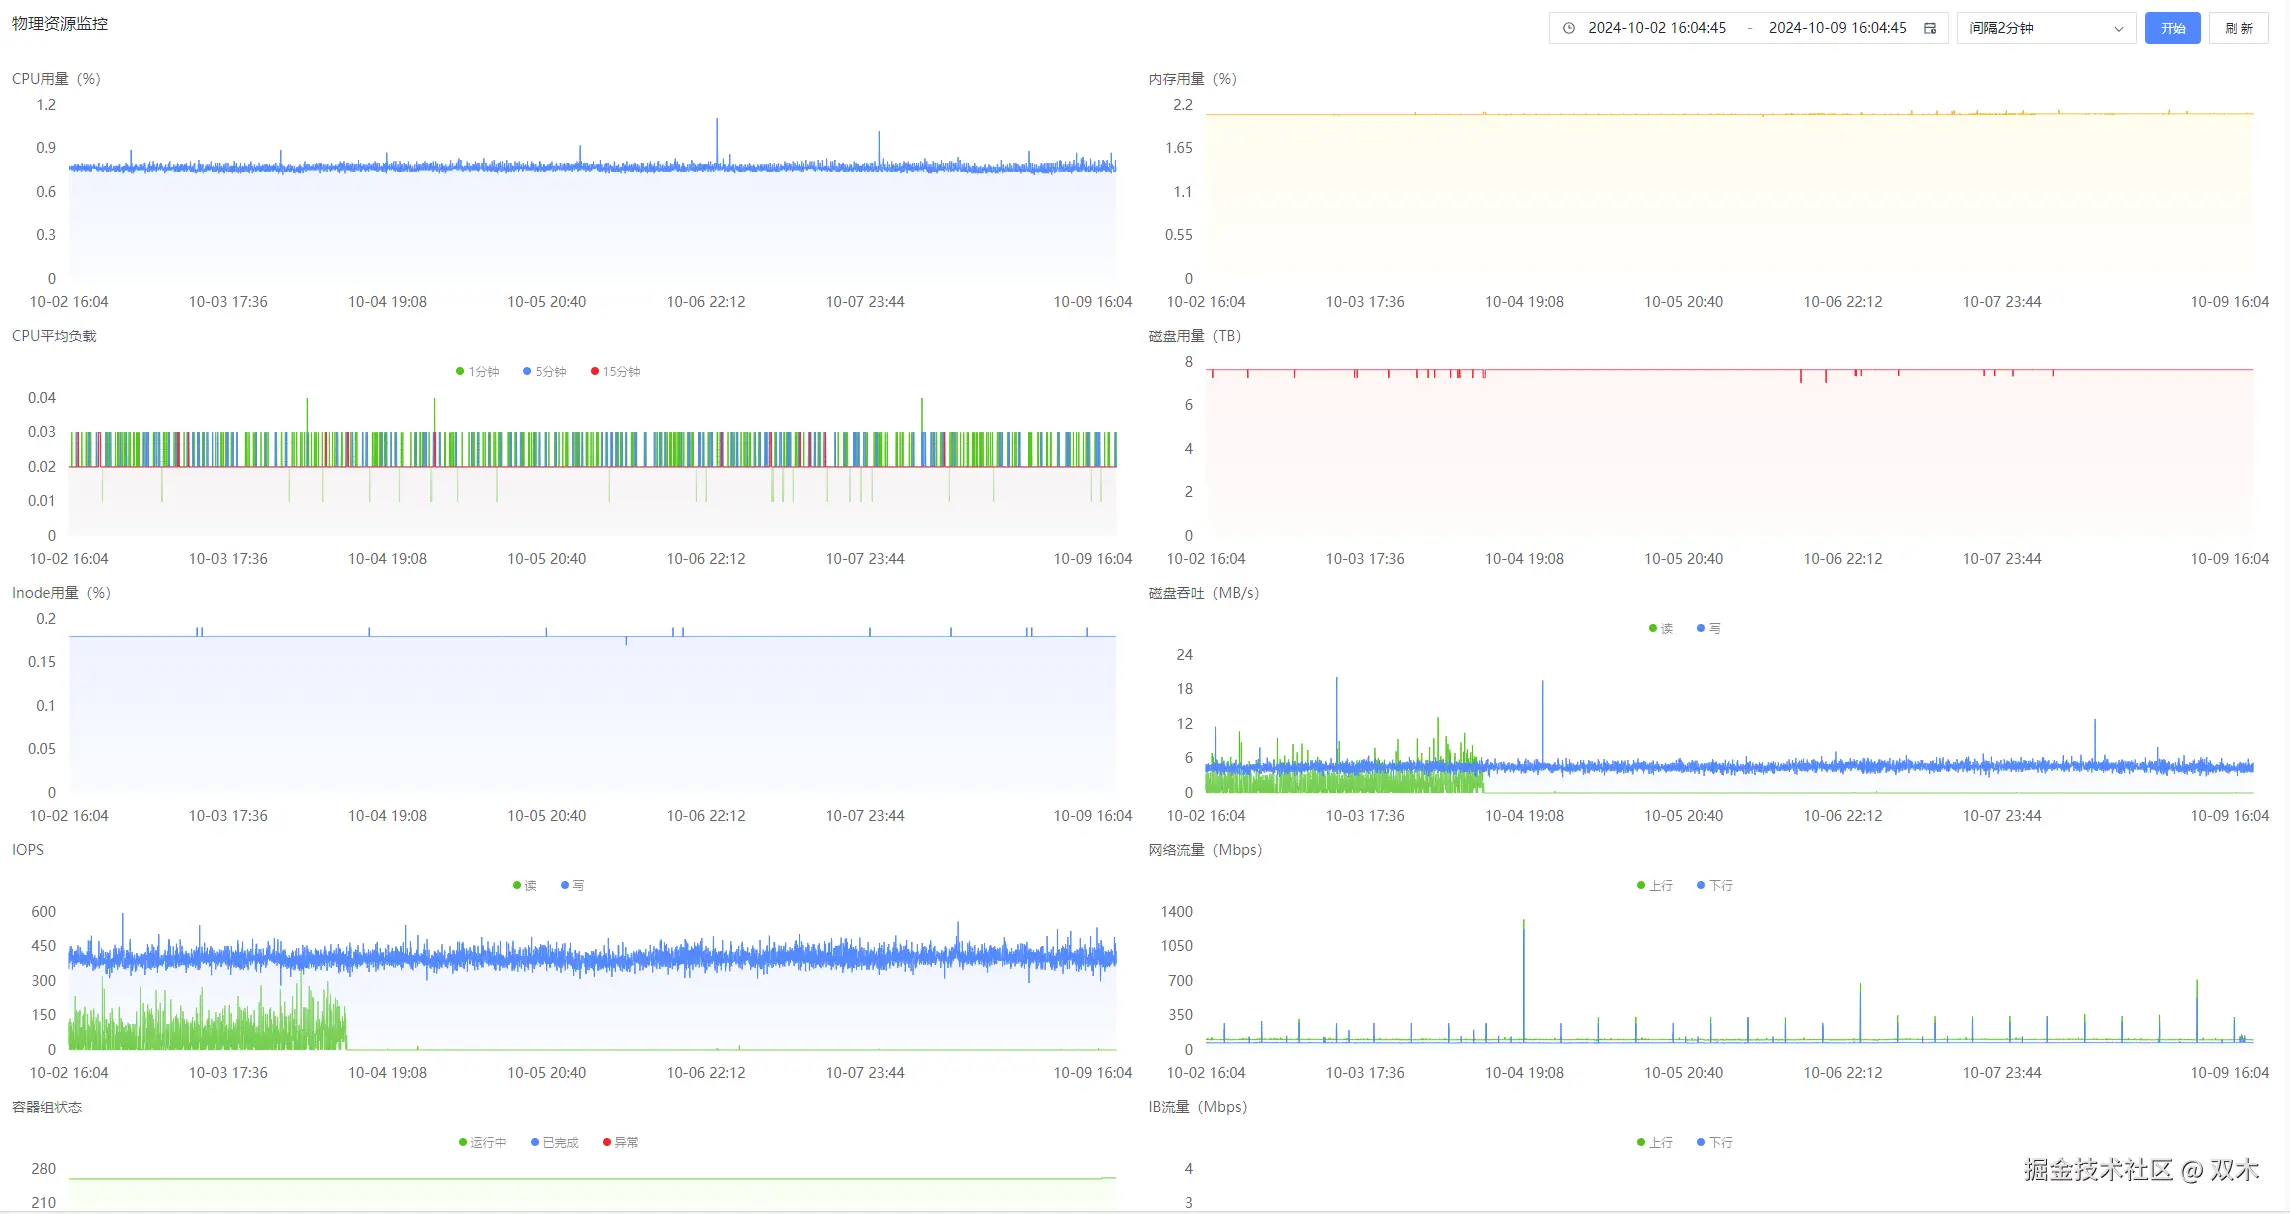This screenshot has height=1214, width=2290.
Task: Edit start time 2024-10-02 16:04:45 field
Action: (x=1656, y=28)
